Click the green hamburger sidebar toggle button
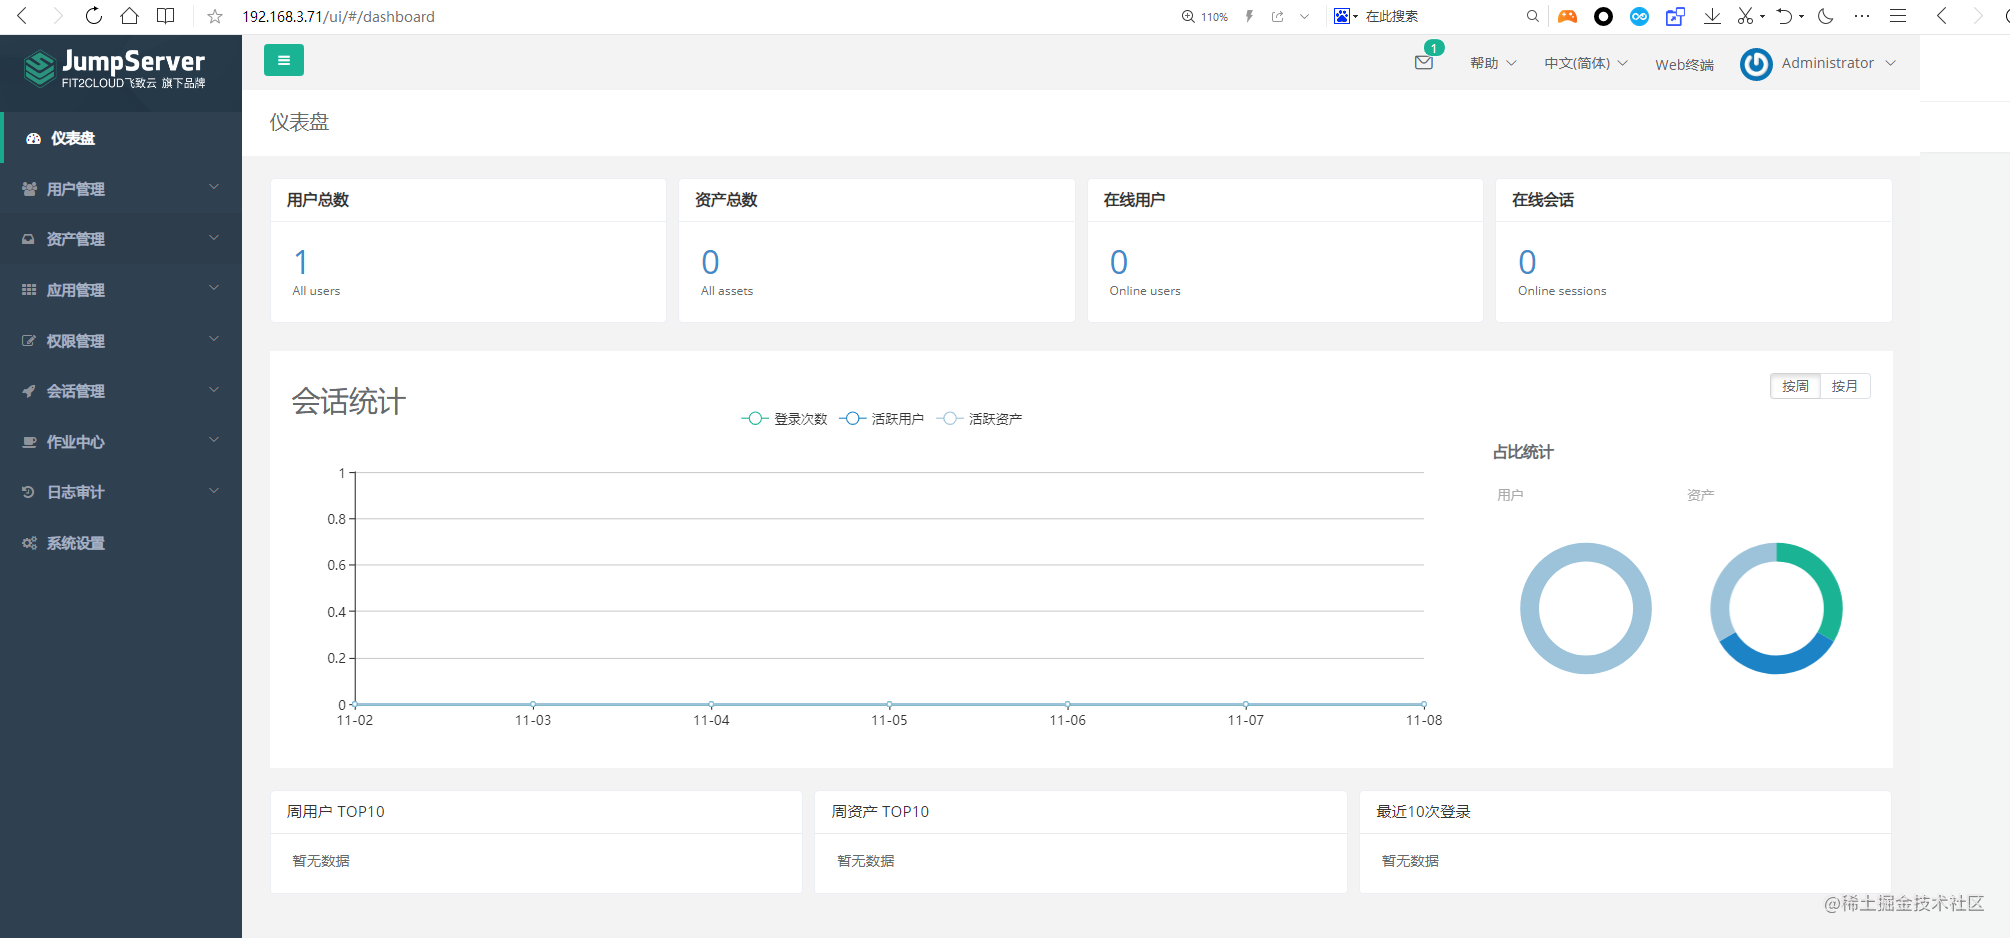 (x=284, y=61)
